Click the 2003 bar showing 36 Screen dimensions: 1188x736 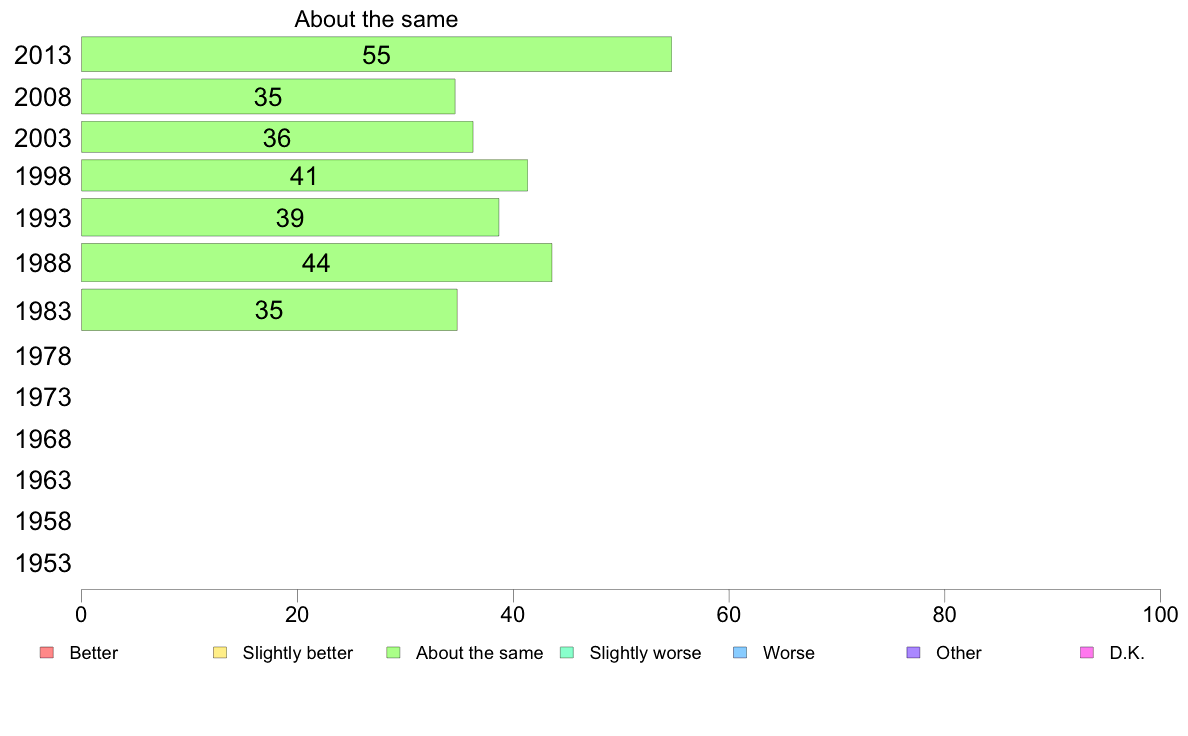pyautogui.click(x=277, y=137)
